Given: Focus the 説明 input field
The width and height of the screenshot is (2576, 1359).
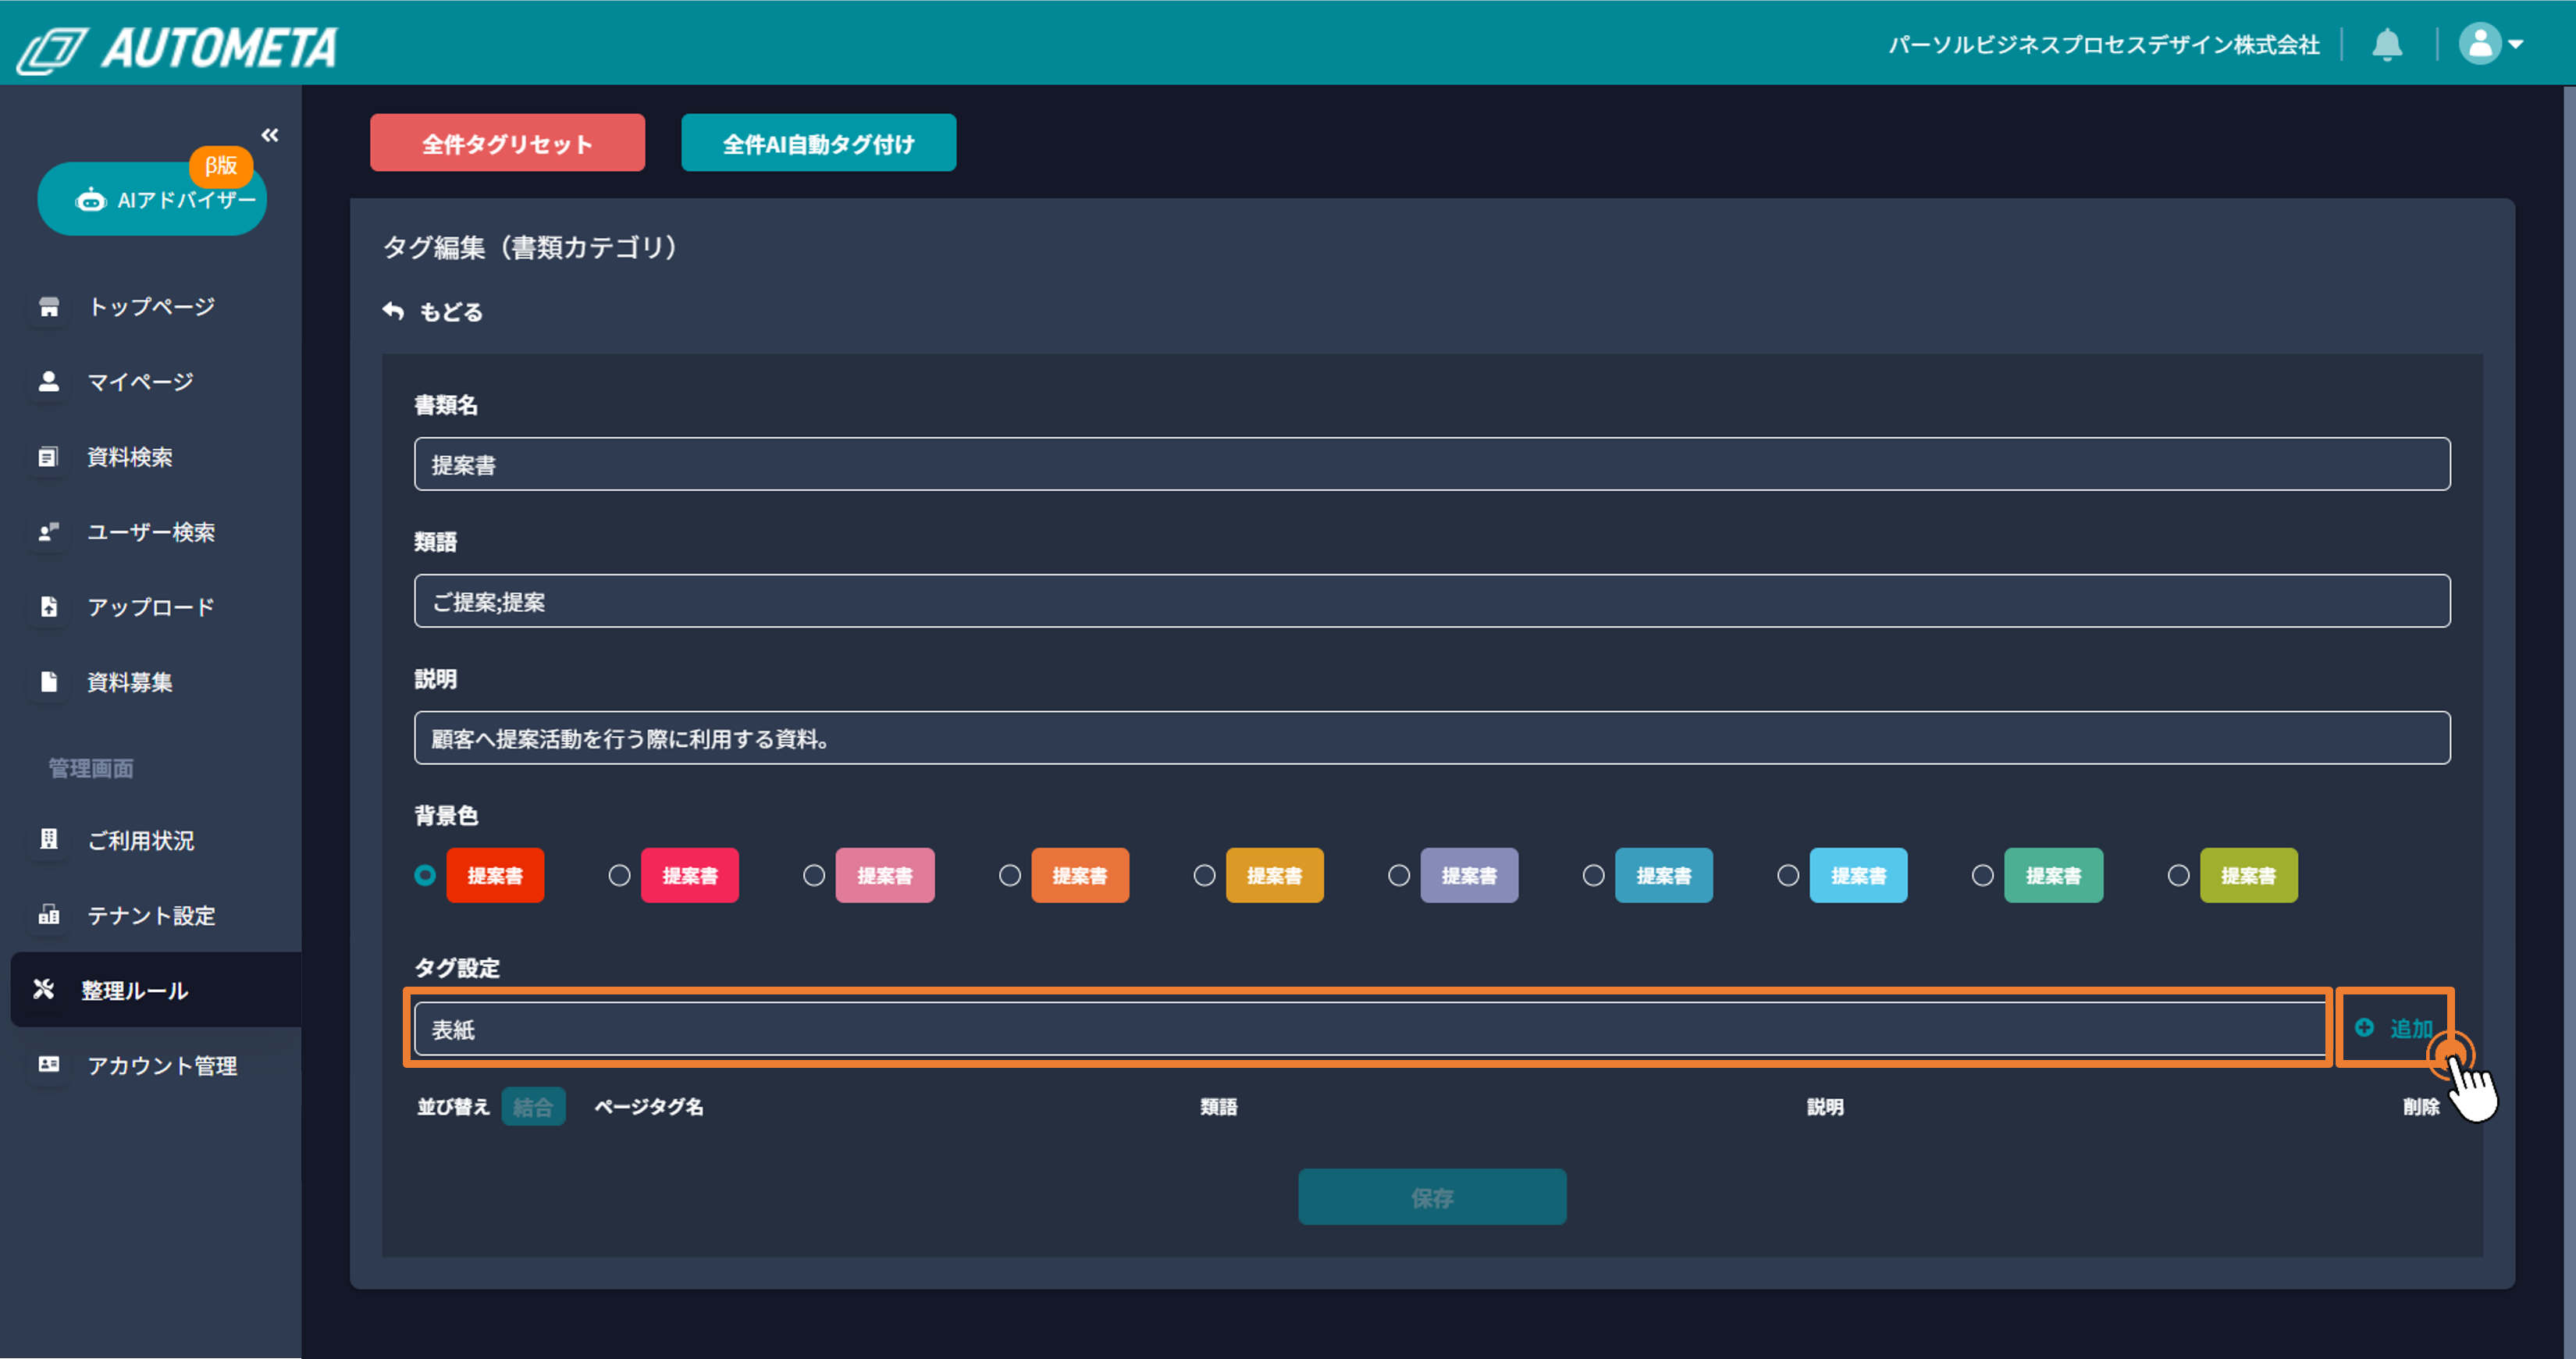Looking at the screenshot, I should point(1432,738).
